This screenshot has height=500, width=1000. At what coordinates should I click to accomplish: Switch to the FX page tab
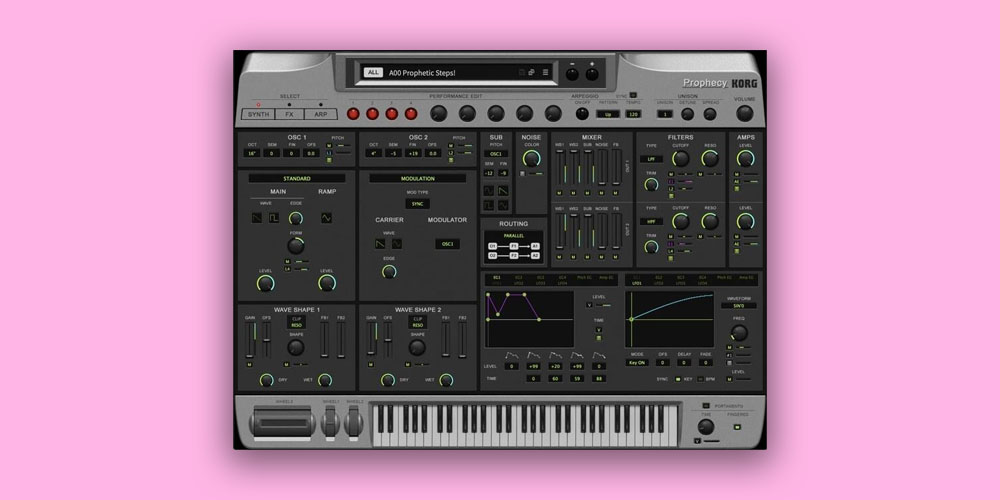coord(289,114)
